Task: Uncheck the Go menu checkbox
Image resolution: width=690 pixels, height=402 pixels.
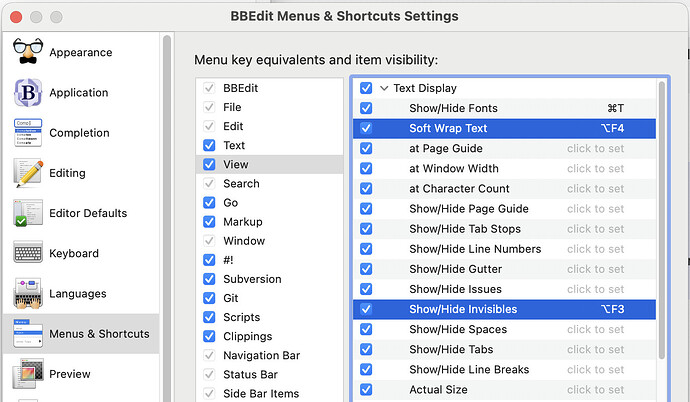Action: 209,203
